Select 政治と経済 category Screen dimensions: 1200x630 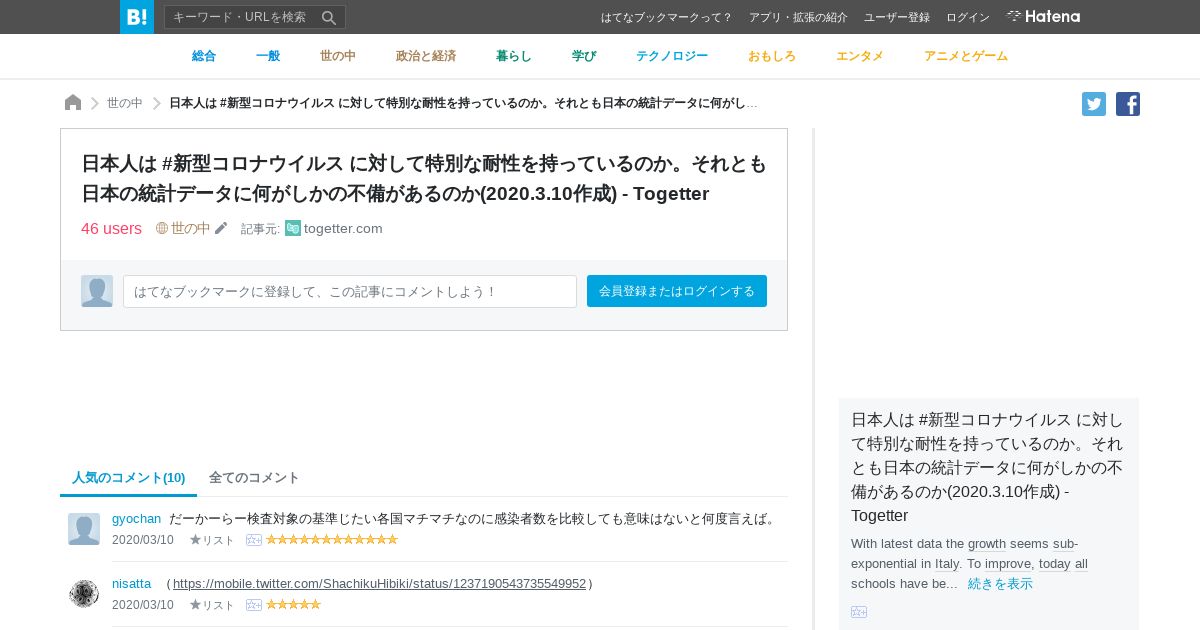(426, 56)
